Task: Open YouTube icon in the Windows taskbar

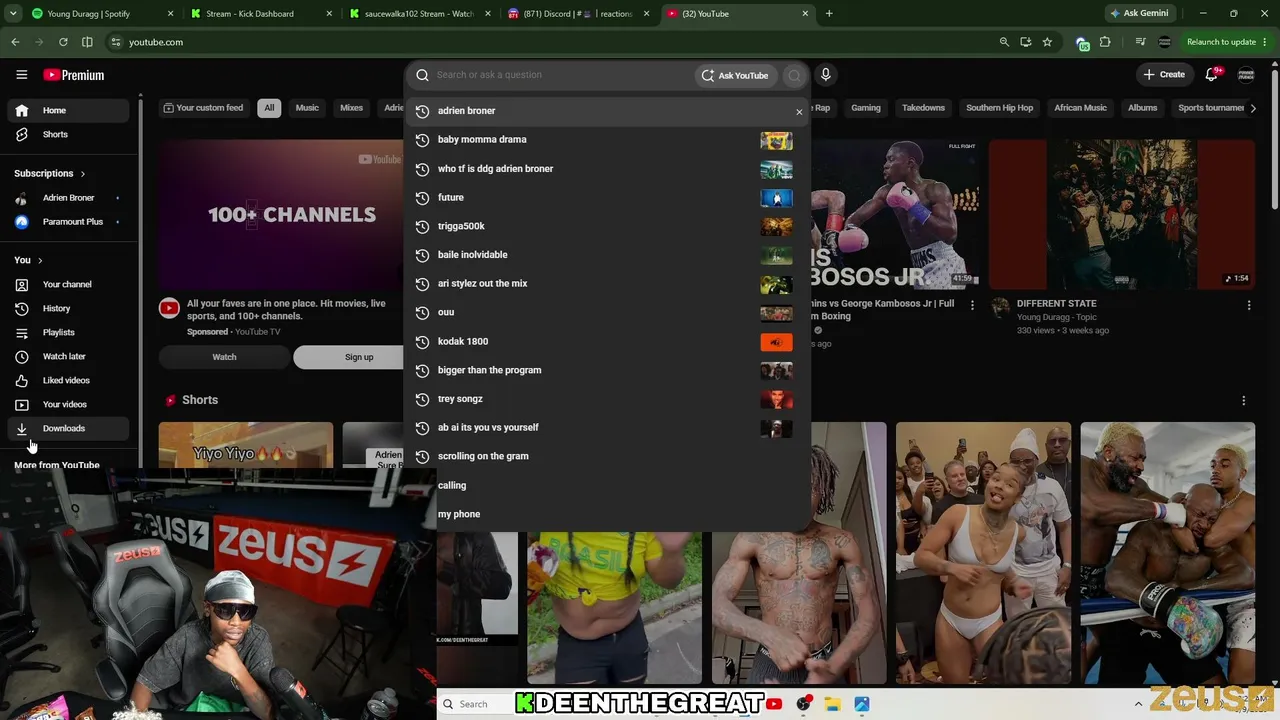Action: coord(774,704)
